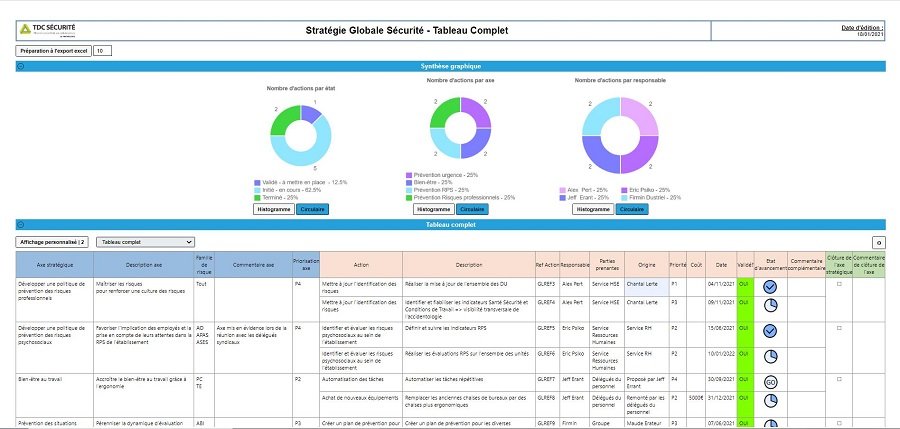Click the 'Définir et suivre les indicateurs RPS' cell

click(x=468, y=334)
